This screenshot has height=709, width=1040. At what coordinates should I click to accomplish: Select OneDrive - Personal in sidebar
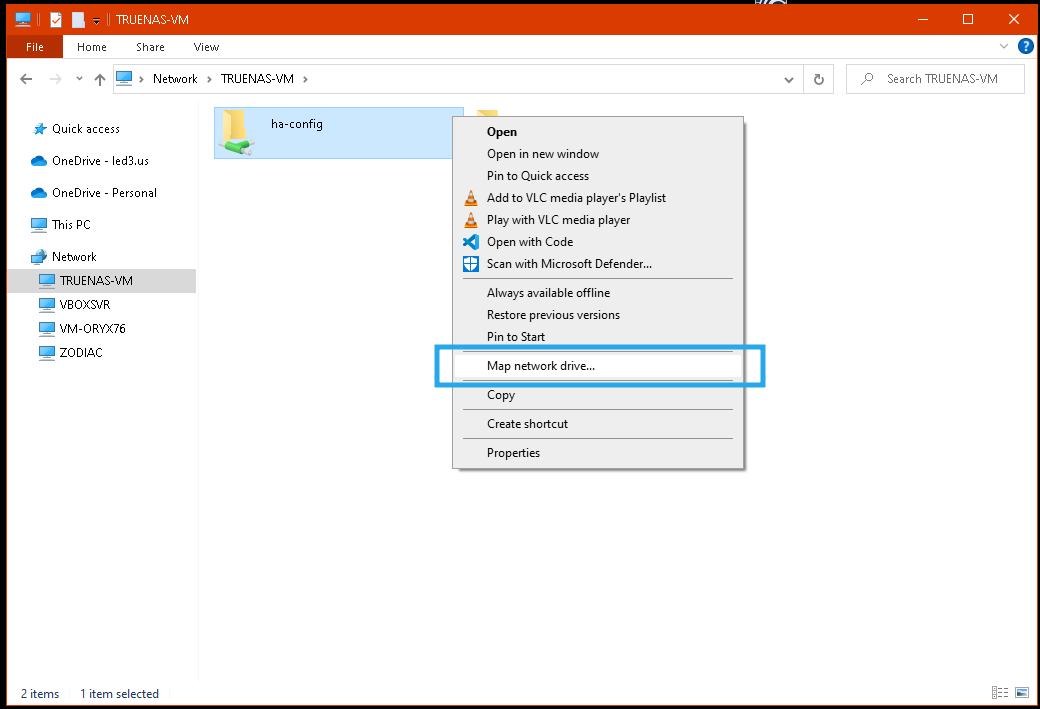pyautogui.click(x=94, y=193)
